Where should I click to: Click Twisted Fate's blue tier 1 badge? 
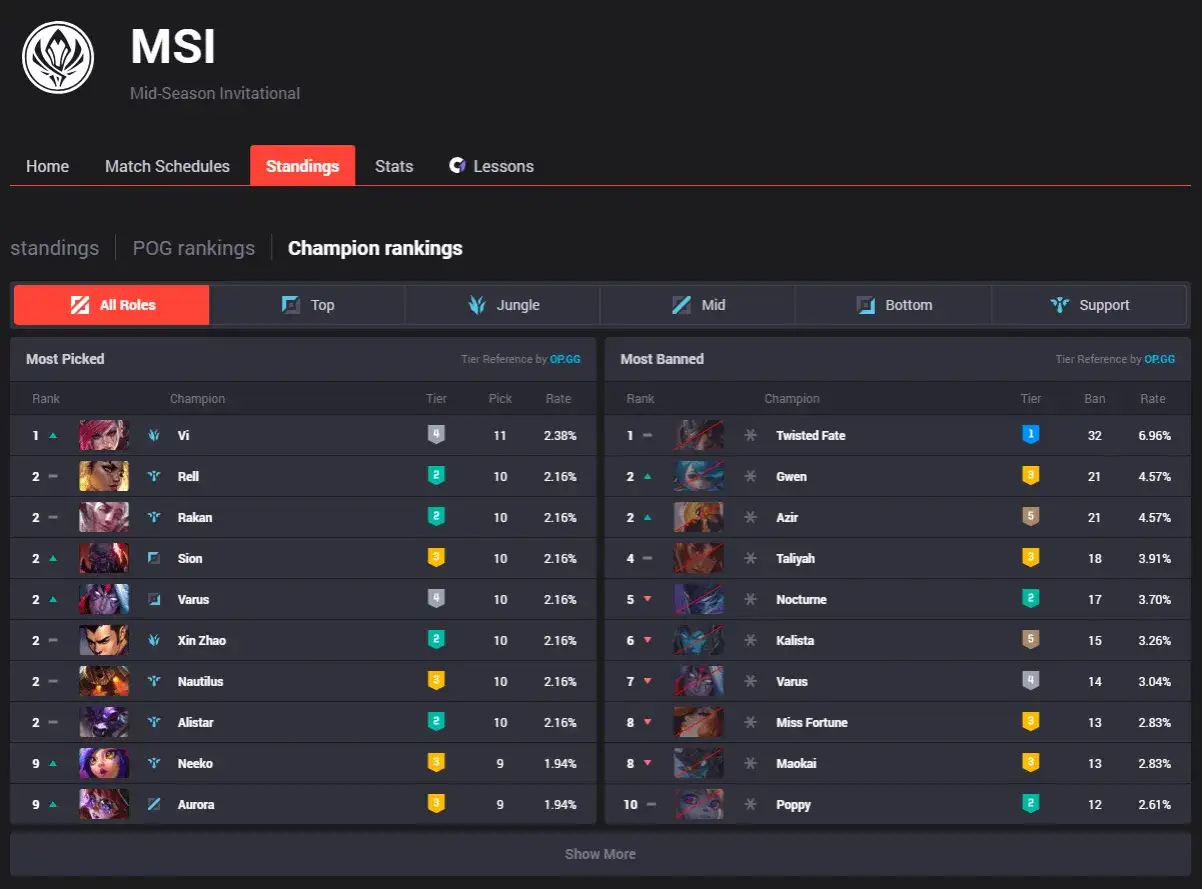(1030, 435)
